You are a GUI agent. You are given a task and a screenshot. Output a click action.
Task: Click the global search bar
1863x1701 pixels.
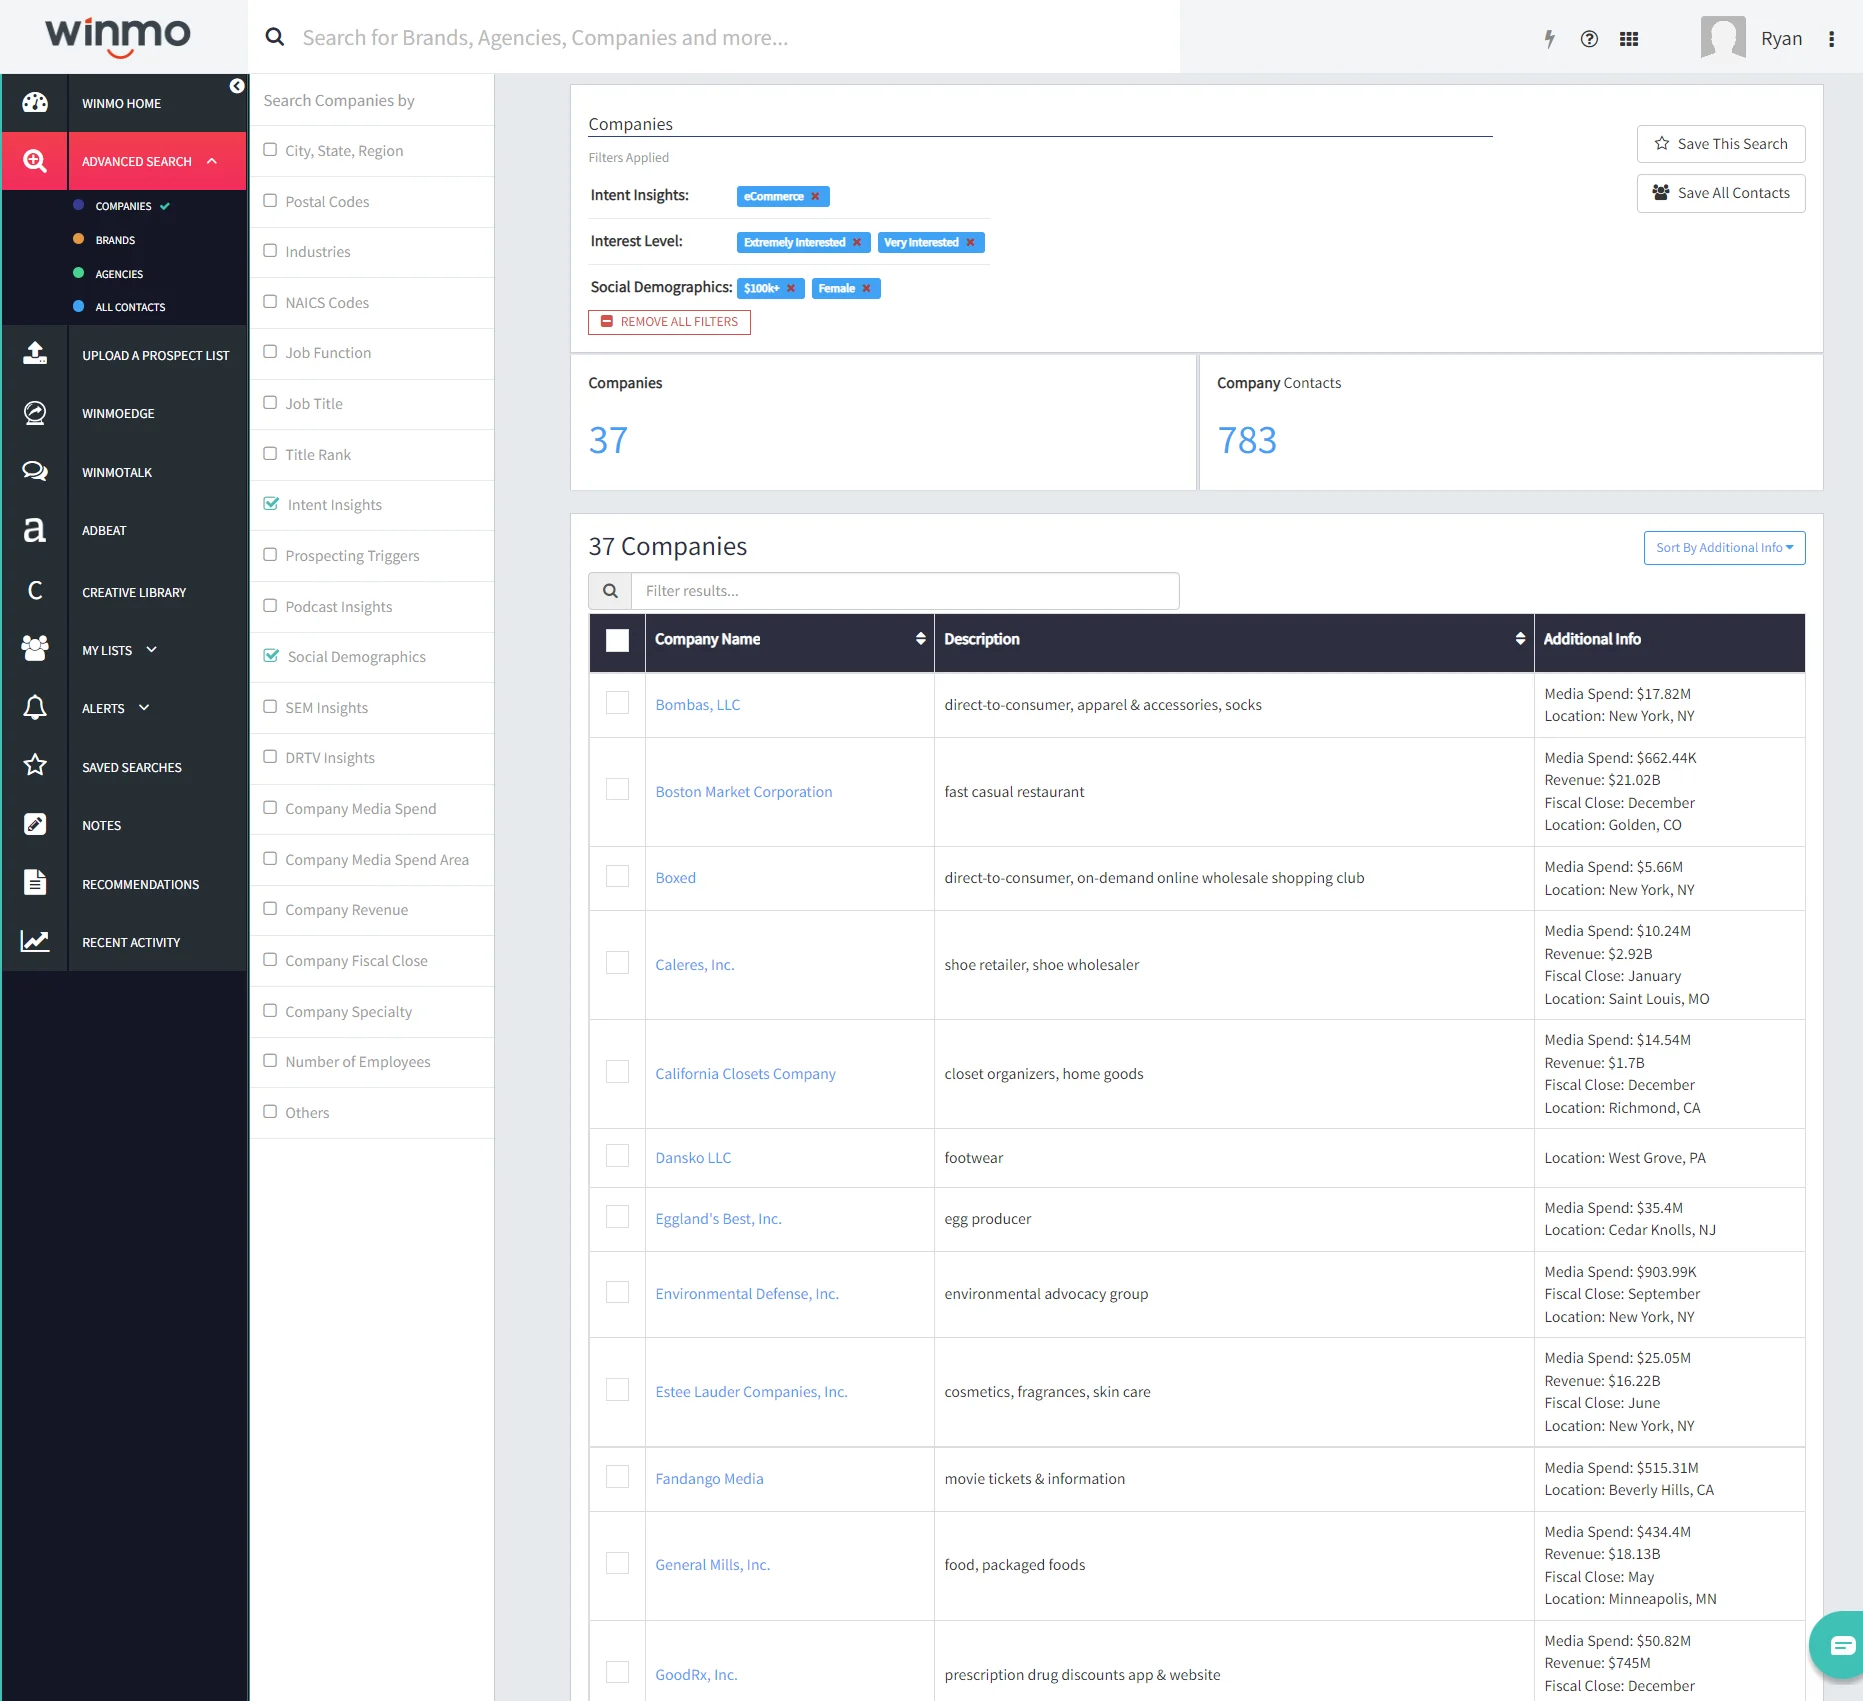714,38
